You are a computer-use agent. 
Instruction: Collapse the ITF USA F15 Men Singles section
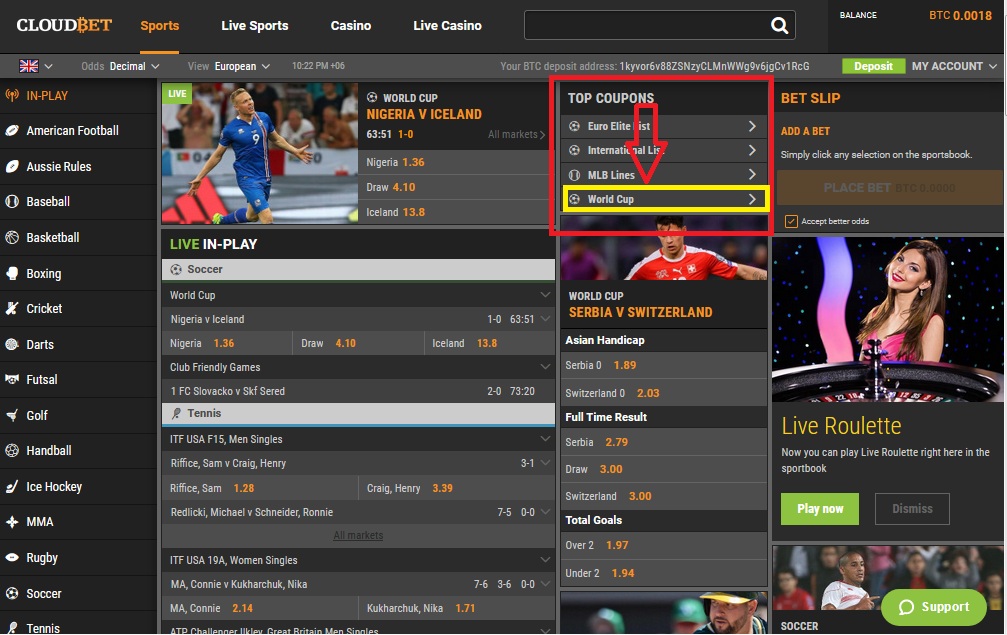(x=545, y=439)
